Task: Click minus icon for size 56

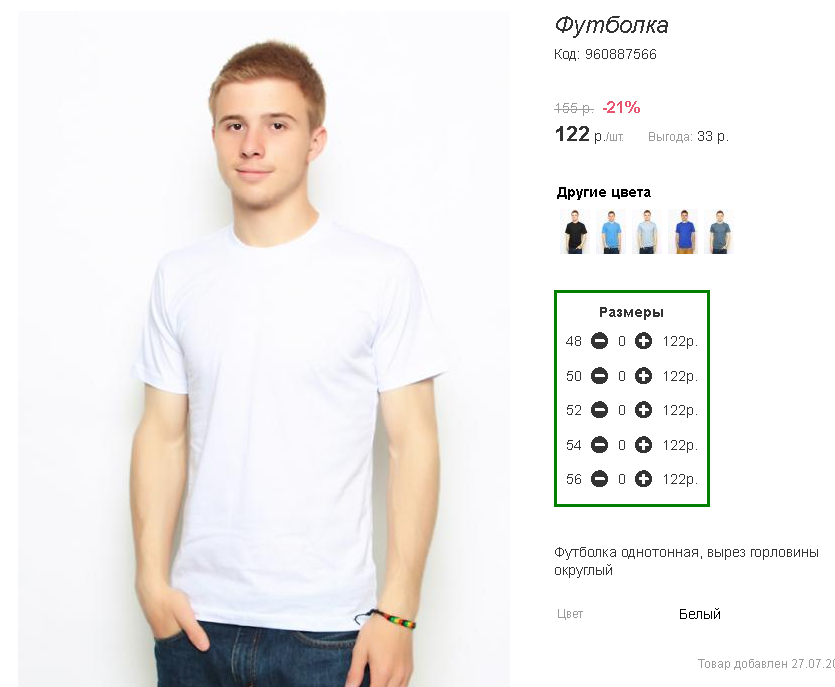Action: pos(600,479)
